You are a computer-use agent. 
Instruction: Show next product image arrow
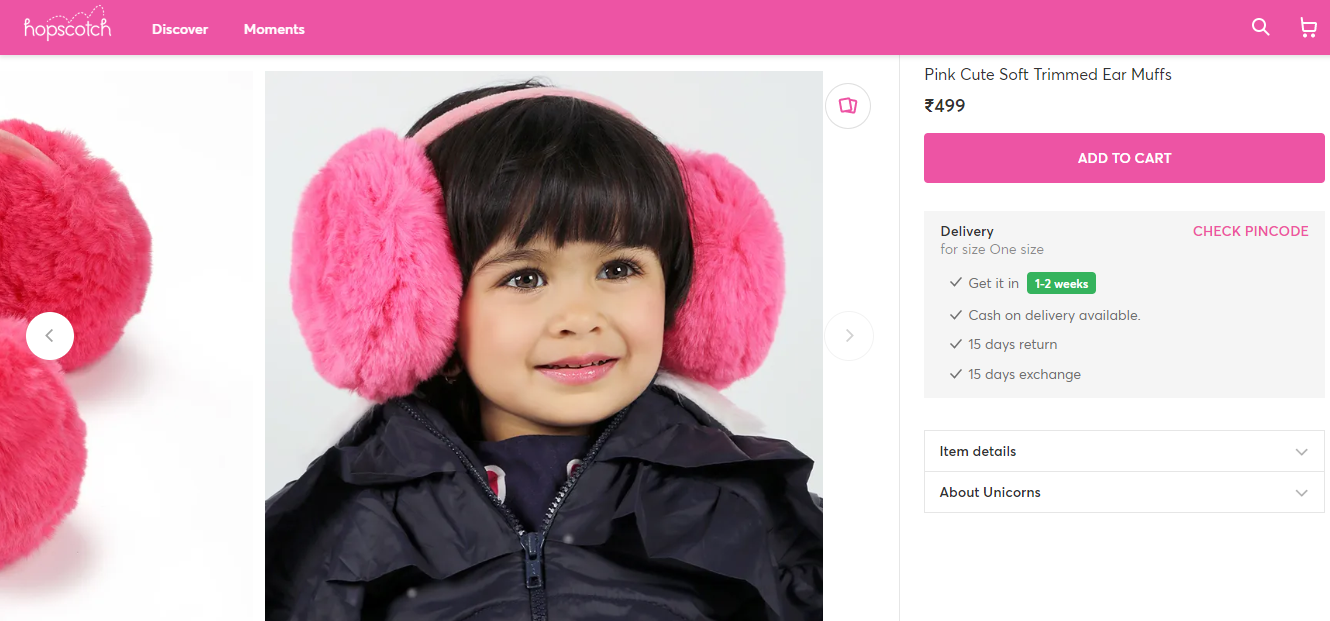pos(849,336)
